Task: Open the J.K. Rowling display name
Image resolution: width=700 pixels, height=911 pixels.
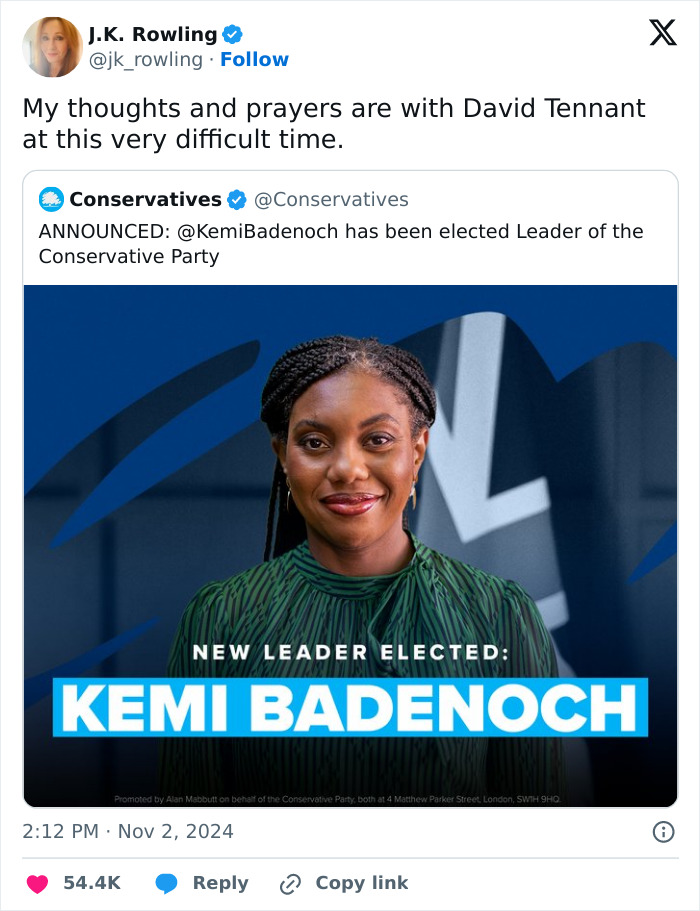Action: 153,34
